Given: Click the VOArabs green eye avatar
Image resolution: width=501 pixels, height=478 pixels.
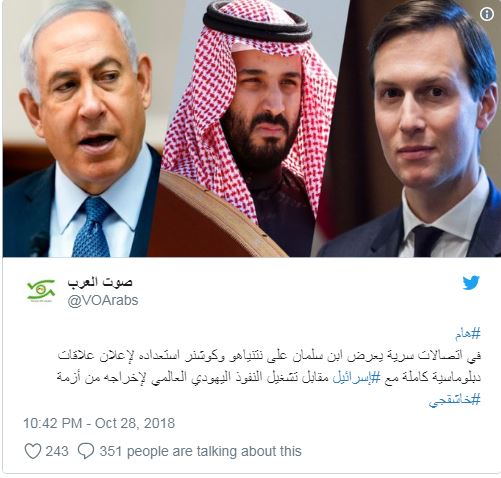Looking at the screenshot, I should 41,290.
